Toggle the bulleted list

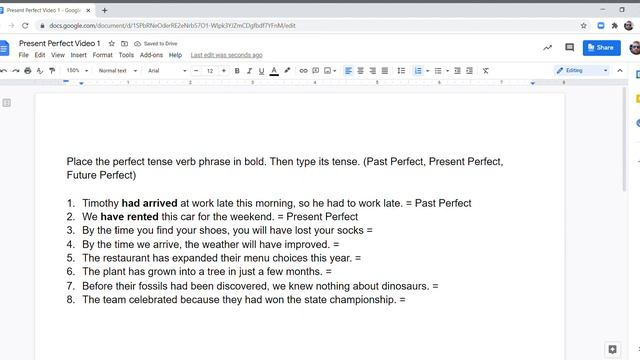tap(438, 71)
